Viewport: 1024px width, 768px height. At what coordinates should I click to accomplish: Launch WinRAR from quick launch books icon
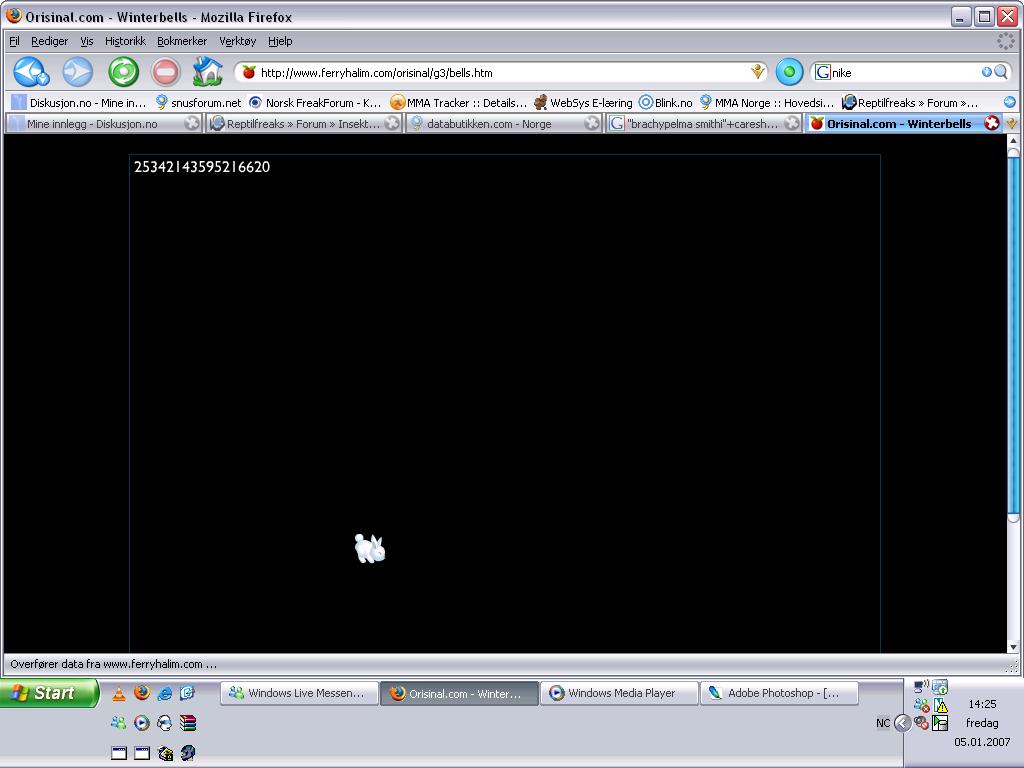click(187, 723)
